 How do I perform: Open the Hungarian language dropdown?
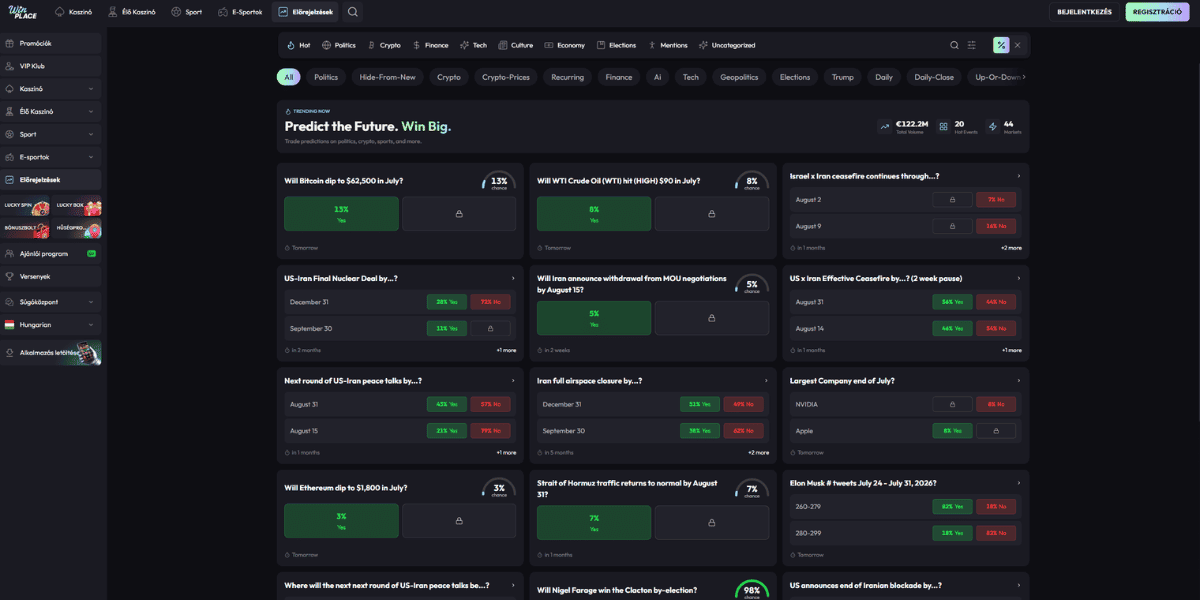(x=51, y=325)
